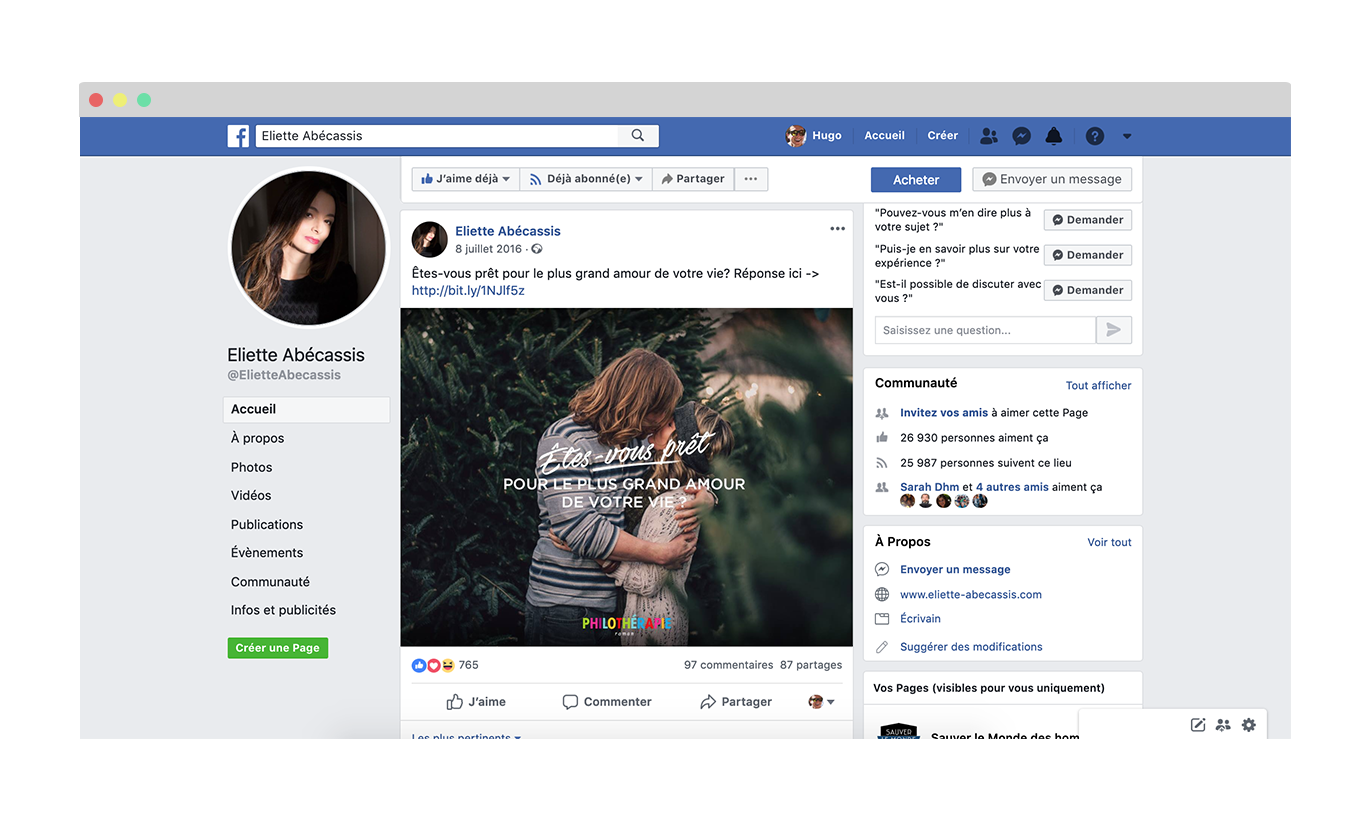Viewport: 1366px width, 820px height.
Task: Click the page's large profile picture
Action: [x=309, y=248]
